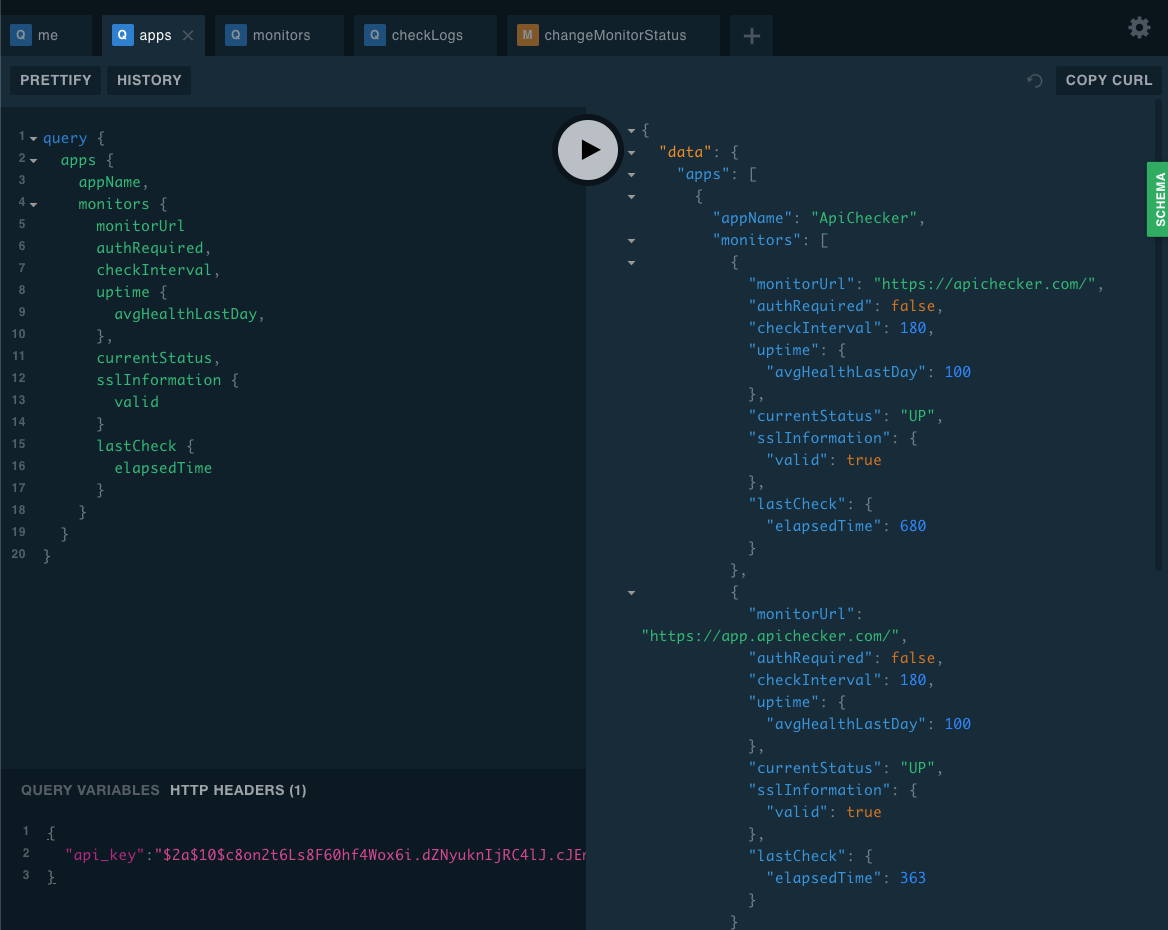The width and height of the screenshot is (1168, 930).
Task: Fold the monitors block on line 4
Action: coord(33,204)
